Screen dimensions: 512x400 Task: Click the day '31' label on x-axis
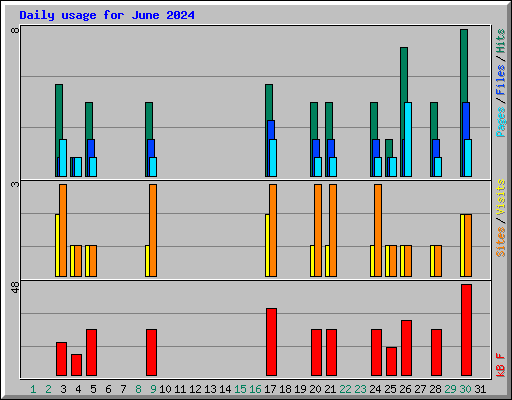[x=480, y=389]
